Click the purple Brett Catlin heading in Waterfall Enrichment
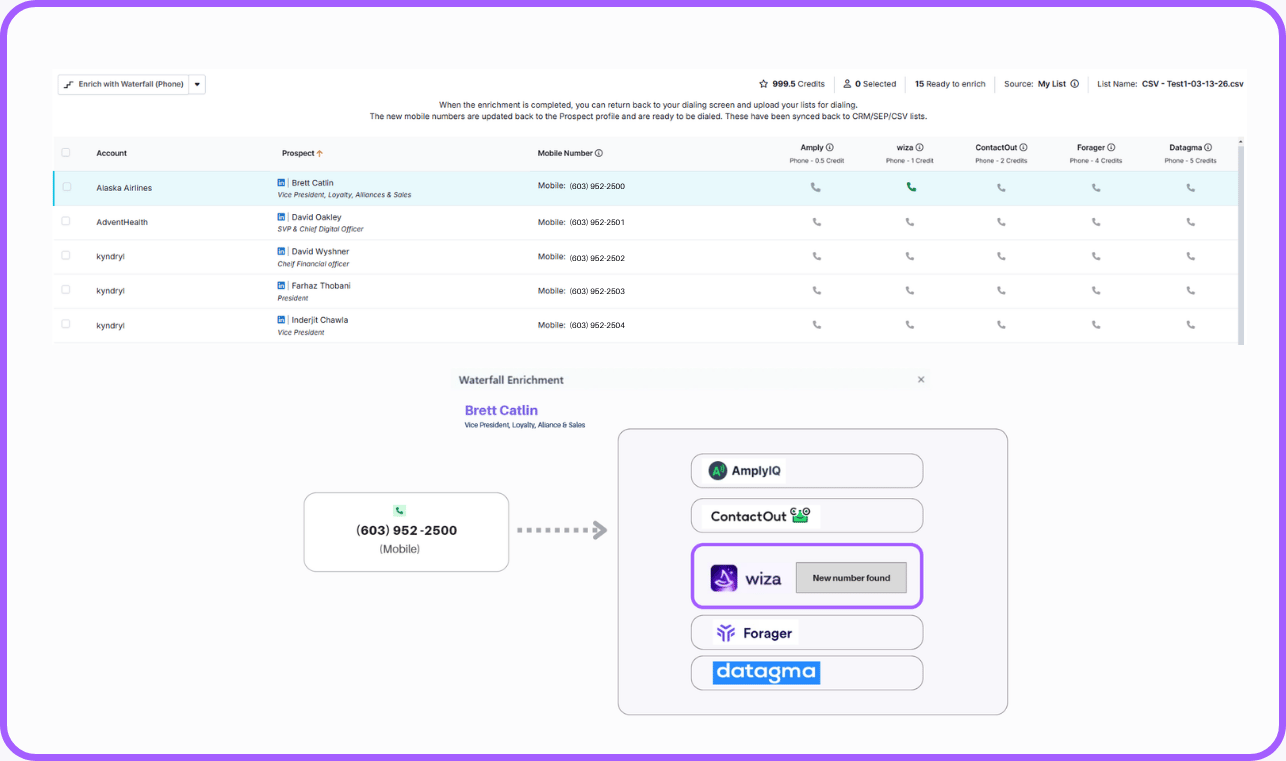The width and height of the screenshot is (1286, 761). (x=501, y=410)
